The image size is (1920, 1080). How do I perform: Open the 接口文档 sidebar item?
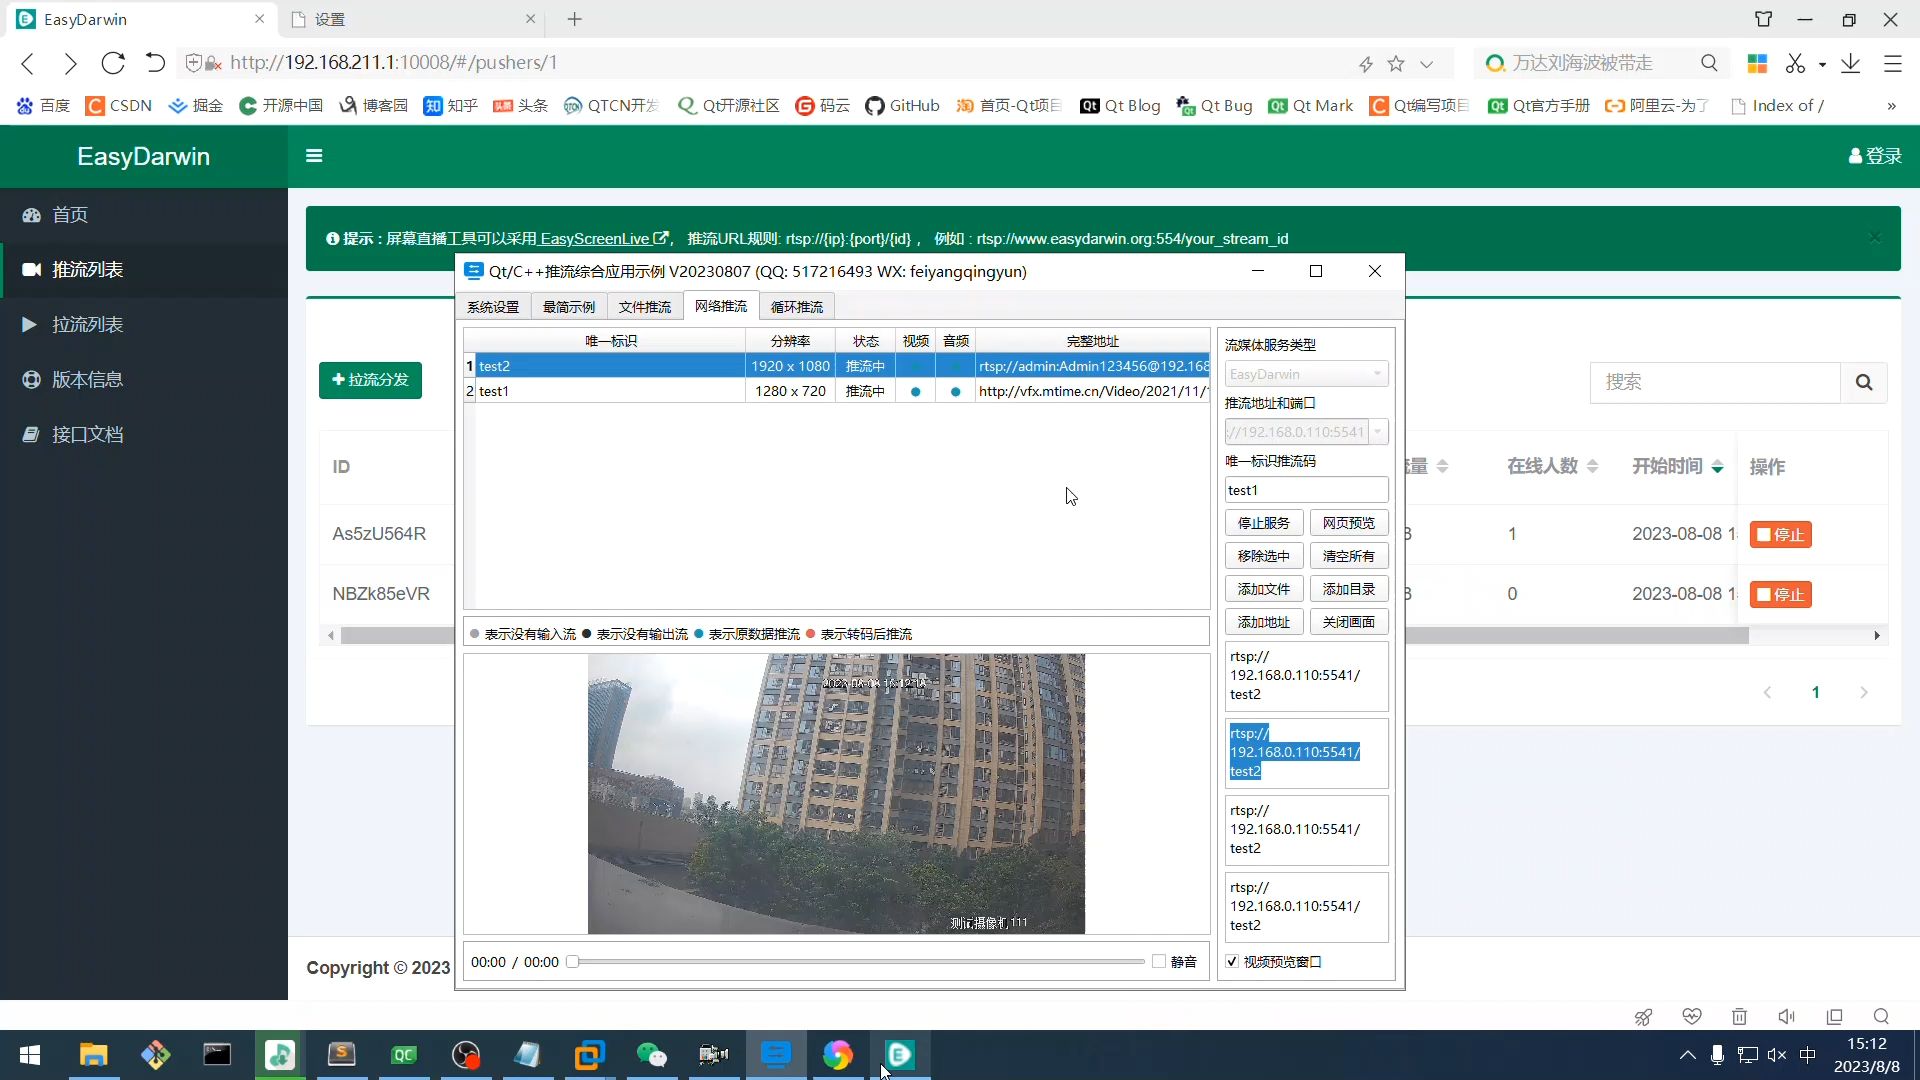coord(144,435)
